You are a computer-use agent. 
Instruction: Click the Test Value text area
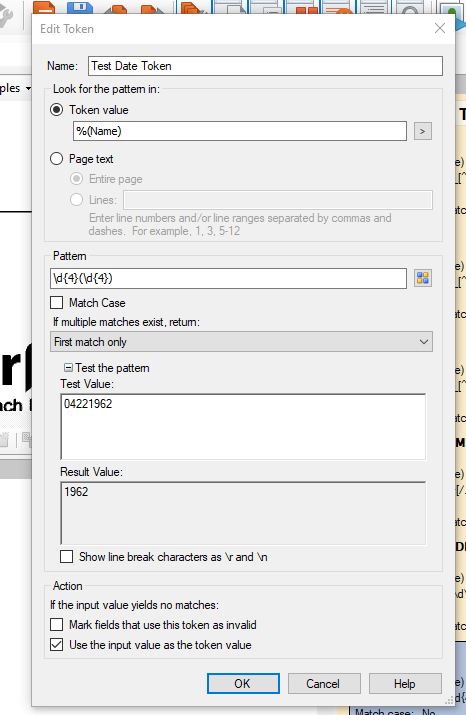(x=243, y=427)
